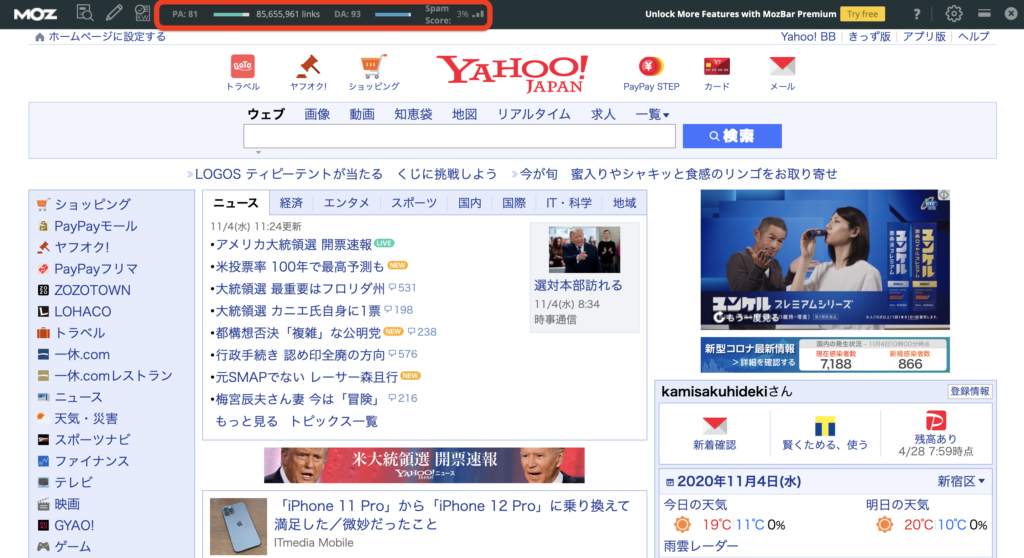Open ゲーム in the left sidebar
Viewport: 1024px width, 558px height.
(72, 547)
